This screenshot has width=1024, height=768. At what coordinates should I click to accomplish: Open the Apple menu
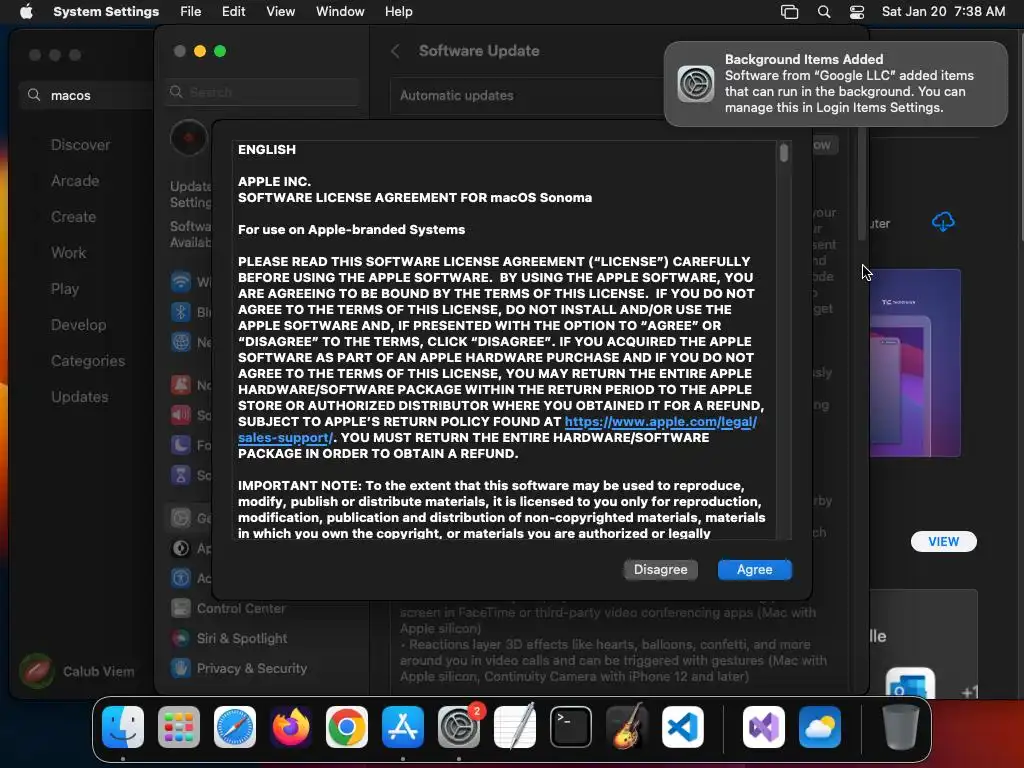pos(26,11)
